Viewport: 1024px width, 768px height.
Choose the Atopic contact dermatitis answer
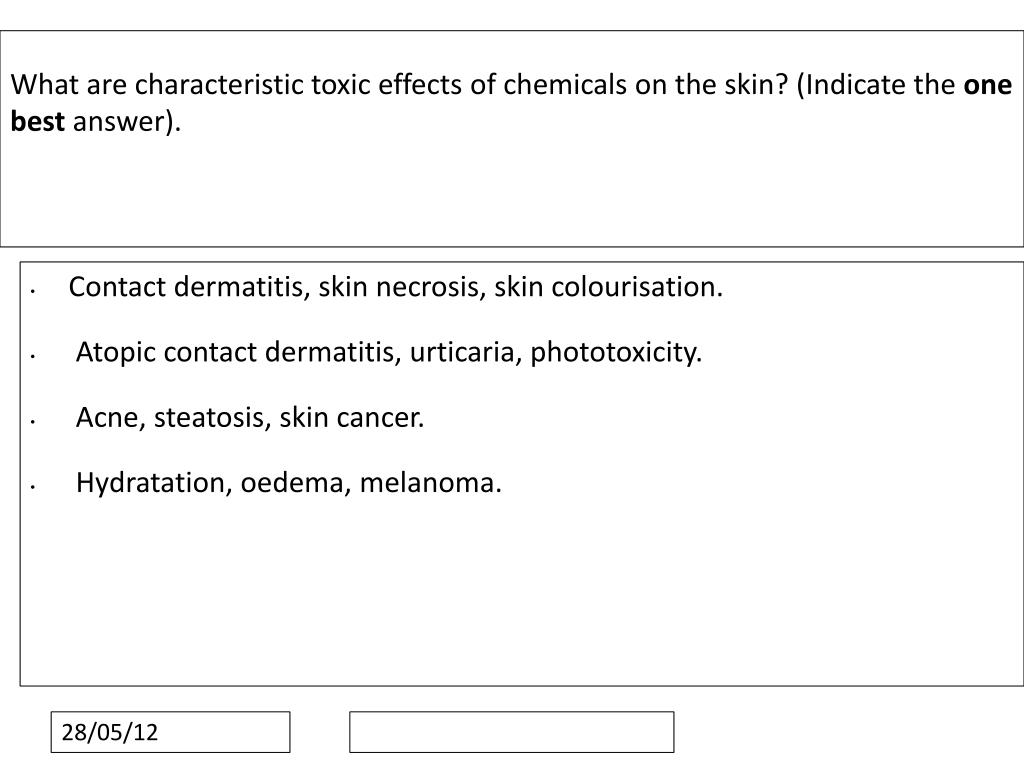389,353
